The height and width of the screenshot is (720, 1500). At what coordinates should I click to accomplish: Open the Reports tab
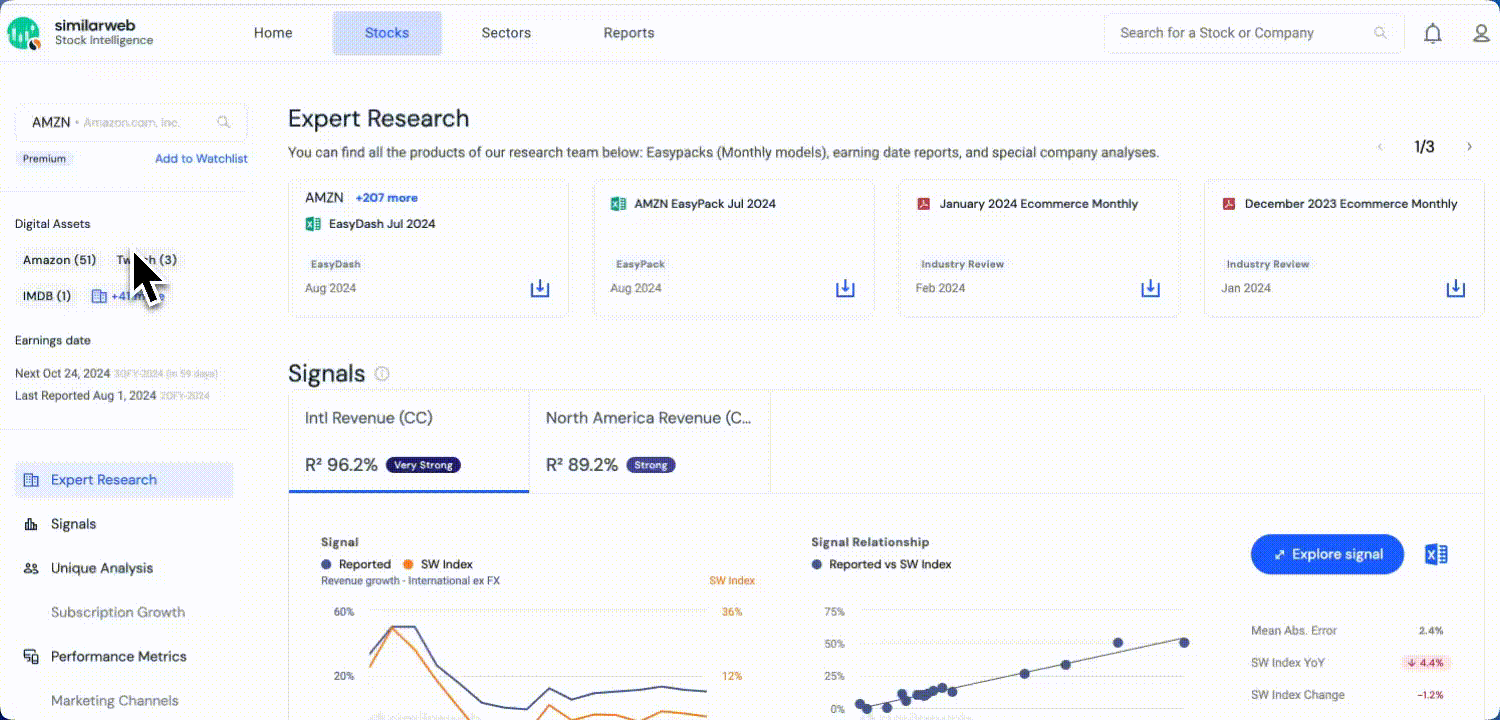[629, 33]
